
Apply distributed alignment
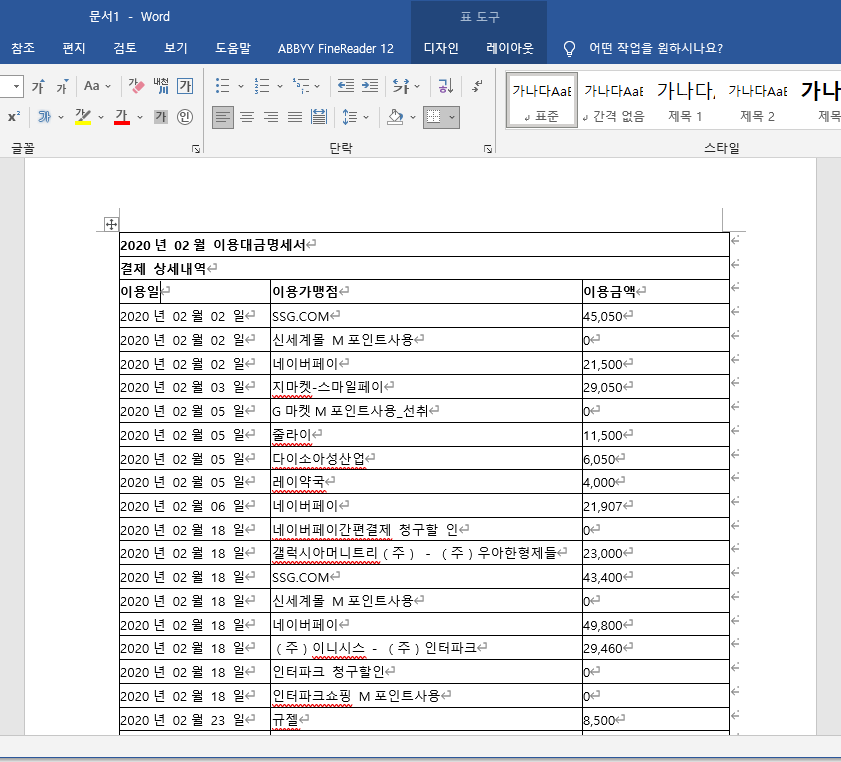pyautogui.click(x=319, y=117)
